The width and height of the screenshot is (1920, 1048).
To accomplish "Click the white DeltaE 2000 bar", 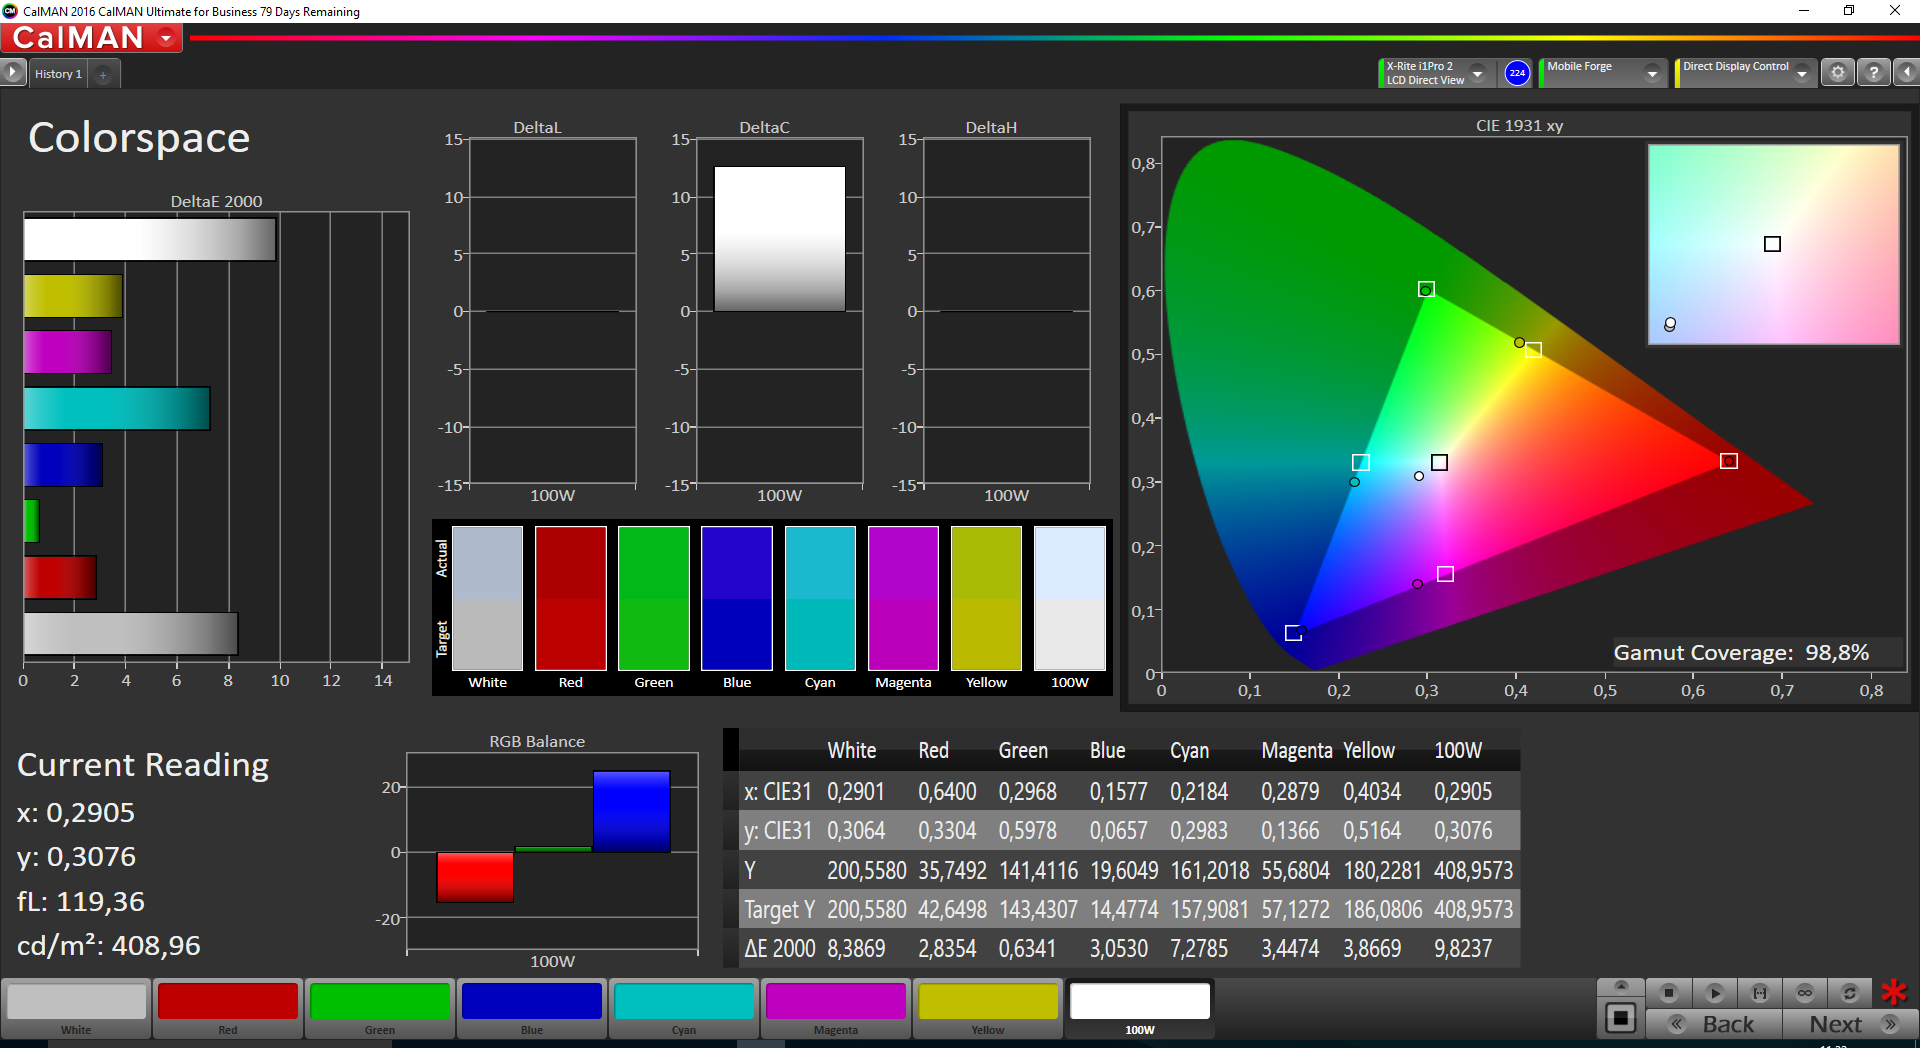I will coord(150,240).
